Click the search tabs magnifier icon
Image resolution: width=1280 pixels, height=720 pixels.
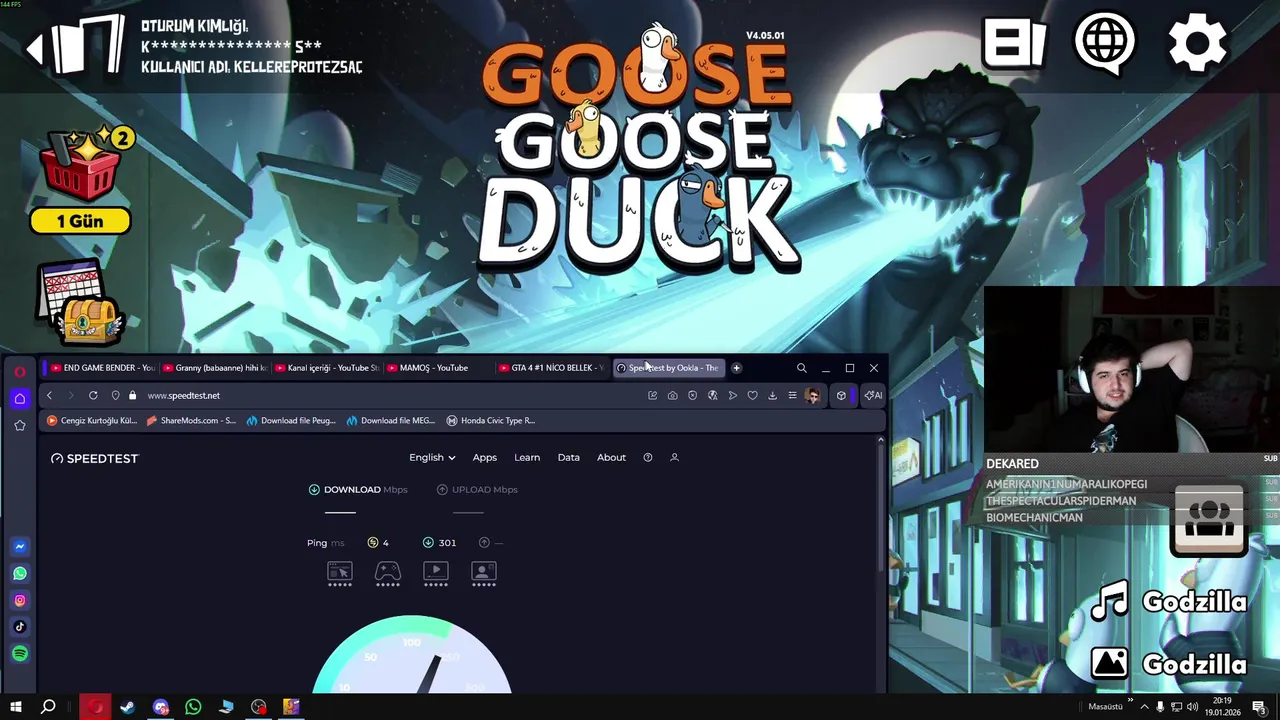coord(801,368)
